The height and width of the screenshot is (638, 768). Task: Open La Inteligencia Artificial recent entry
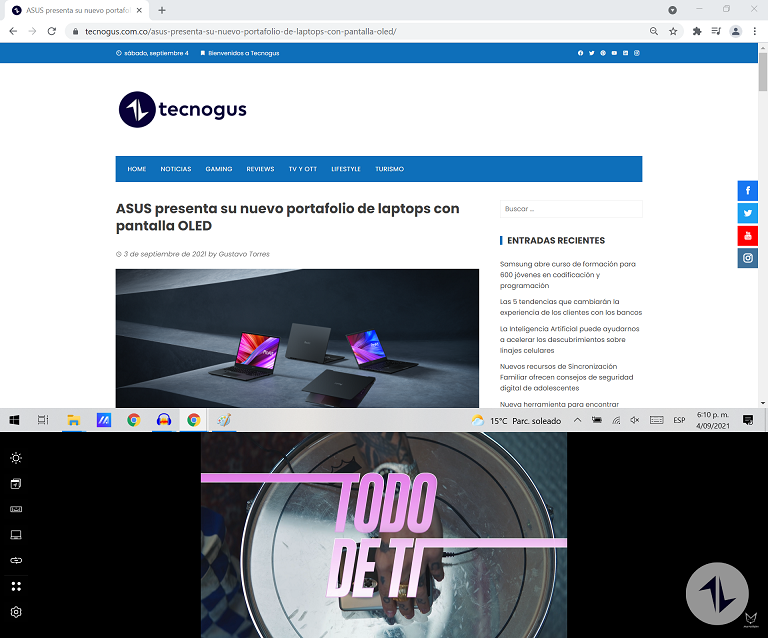tap(570, 339)
